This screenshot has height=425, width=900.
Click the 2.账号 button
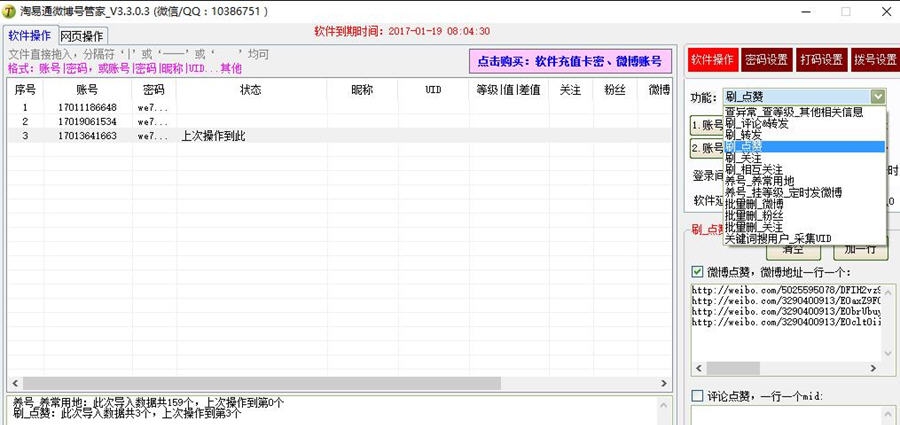707,148
